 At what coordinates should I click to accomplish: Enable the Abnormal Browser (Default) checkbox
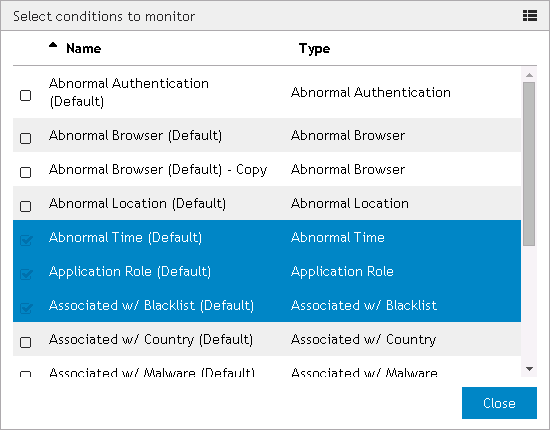[x=26, y=138]
